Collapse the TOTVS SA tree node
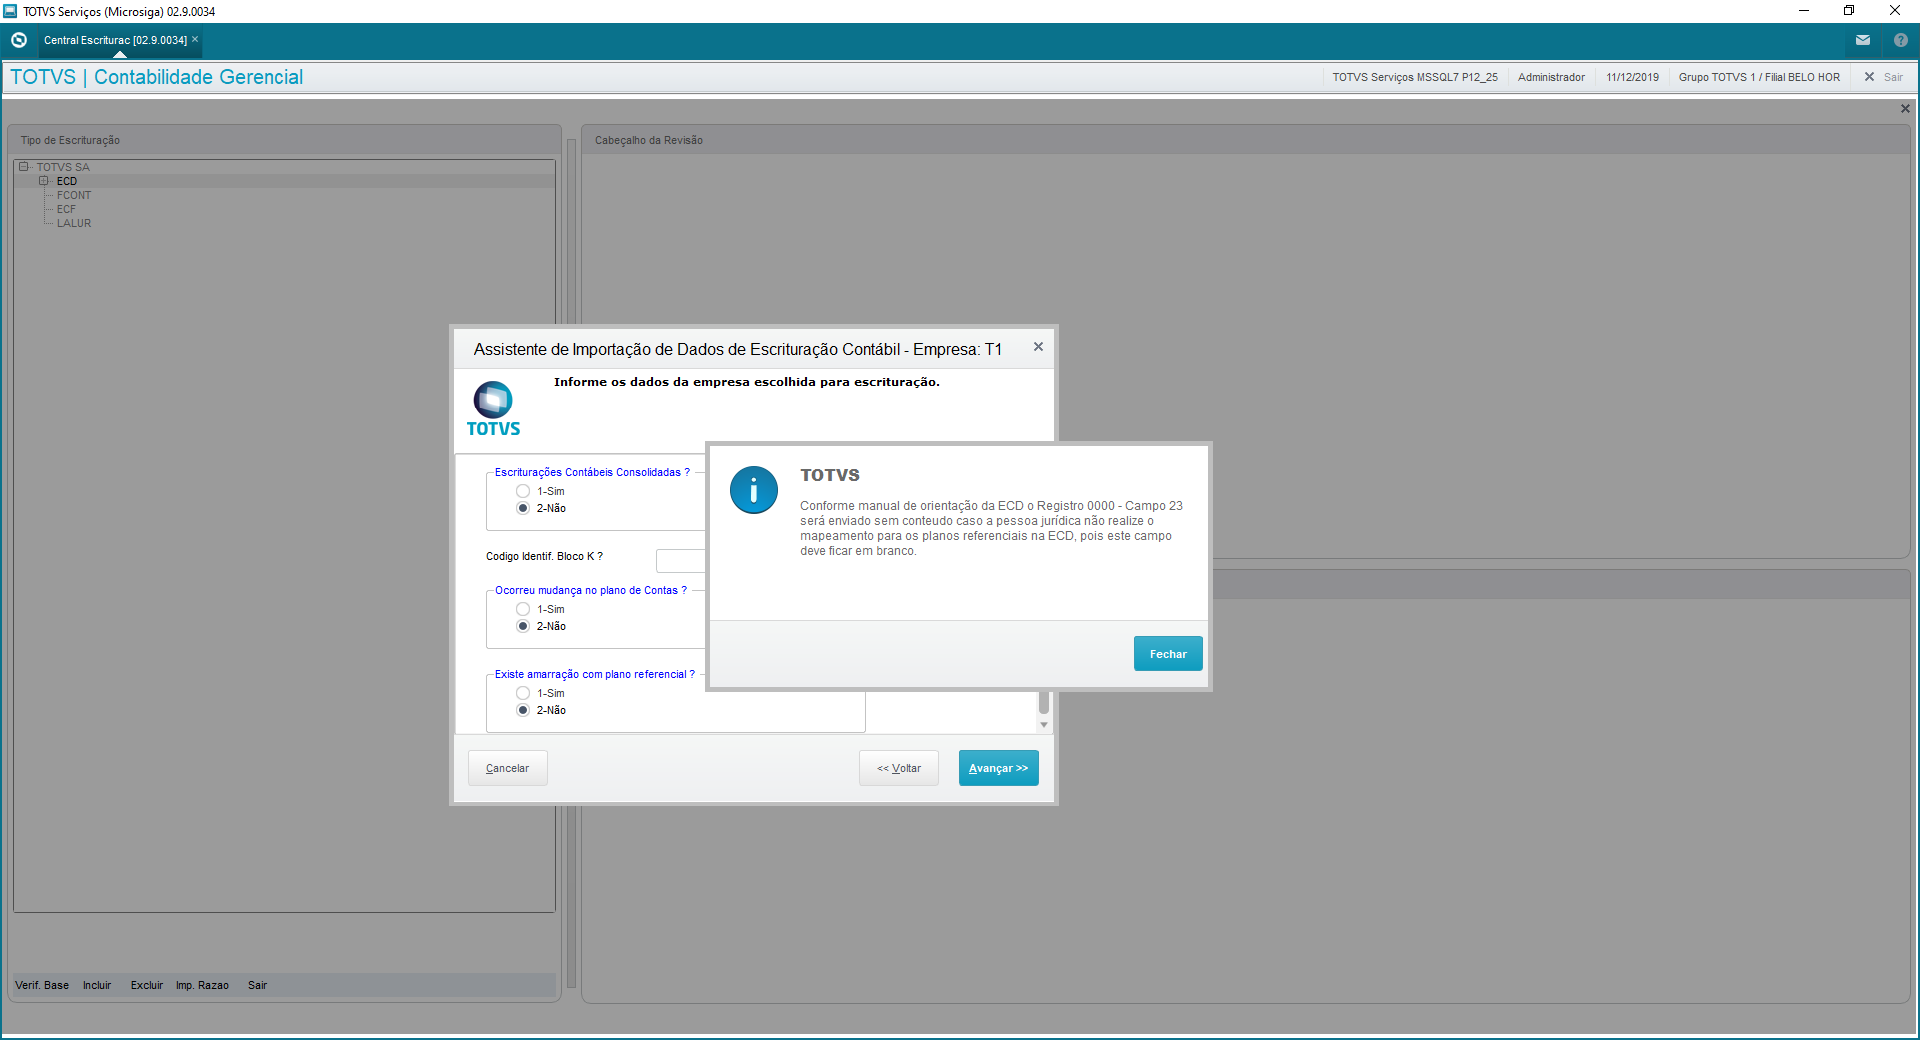 click(23, 167)
